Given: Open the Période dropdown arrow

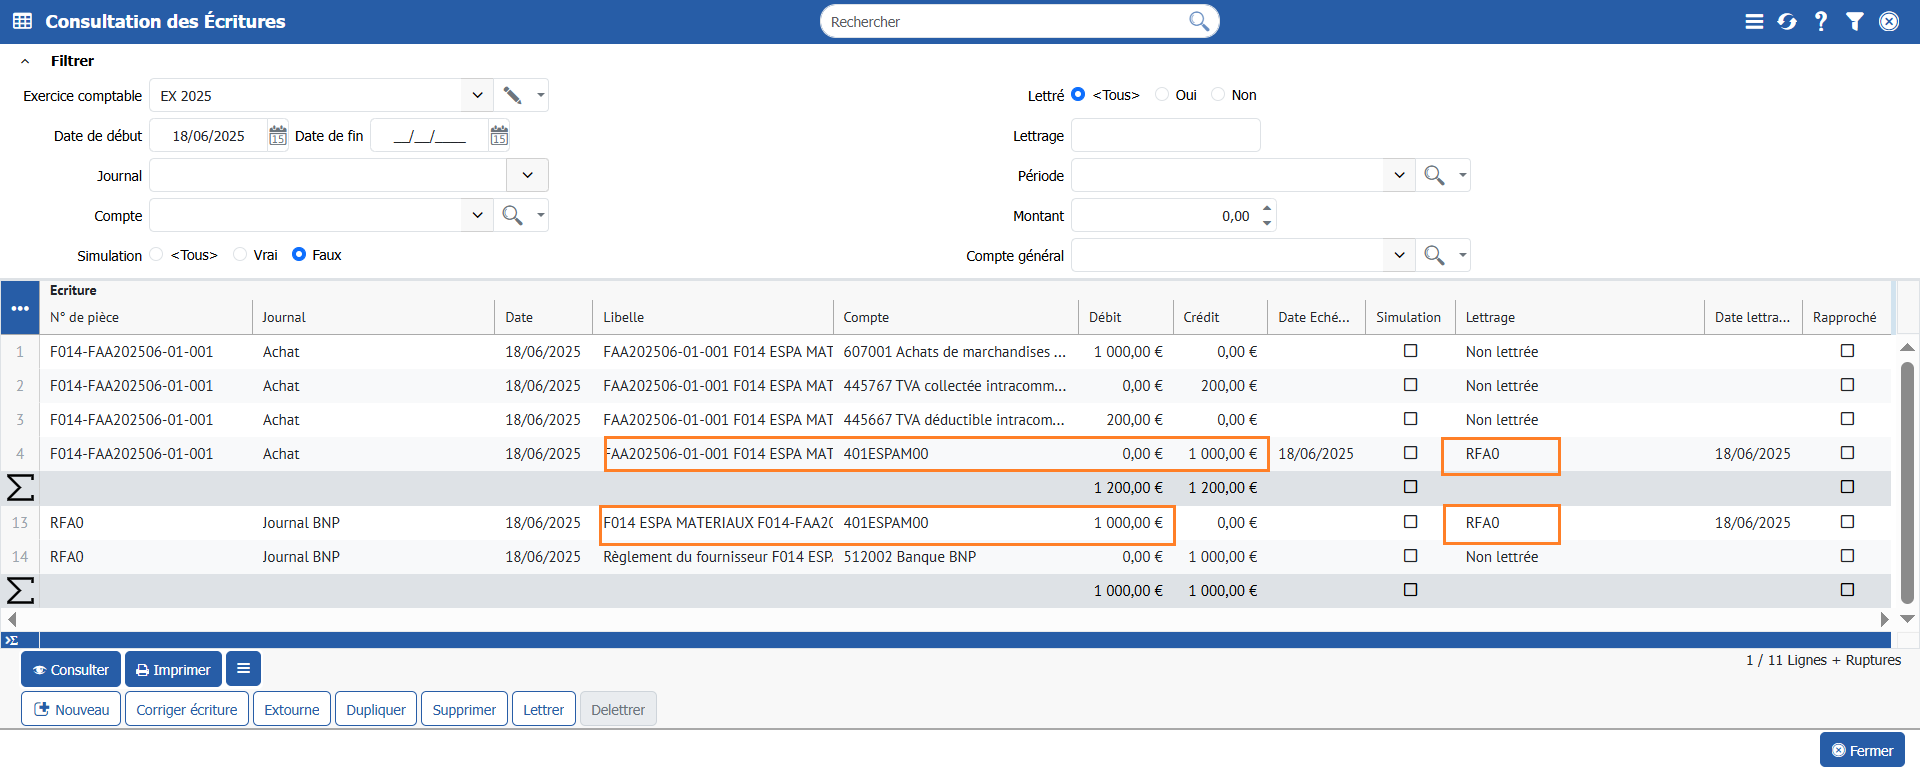Looking at the screenshot, I should [x=1399, y=175].
